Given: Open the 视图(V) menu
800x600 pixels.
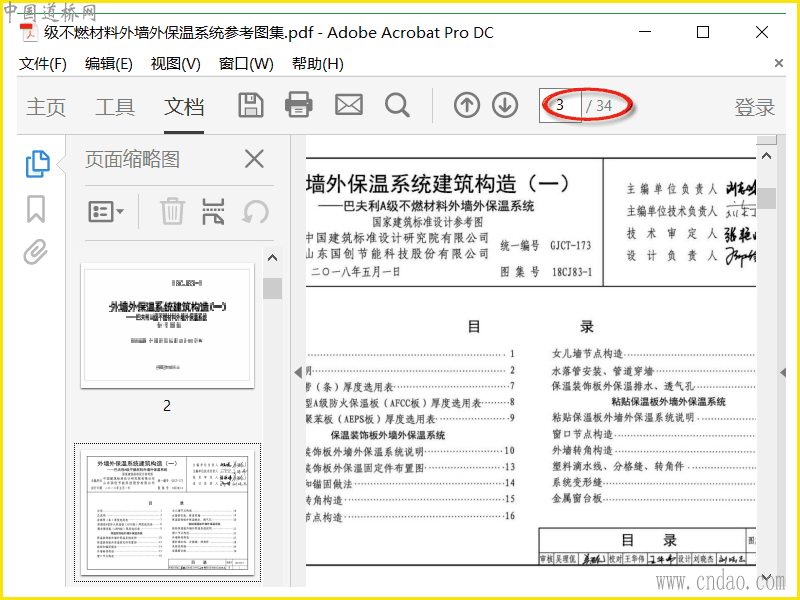Looking at the screenshot, I should (x=176, y=64).
